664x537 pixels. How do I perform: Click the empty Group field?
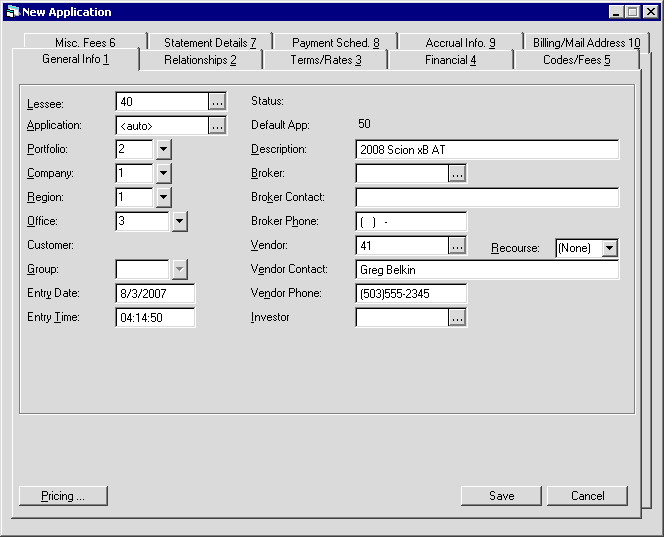[x=142, y=269]
